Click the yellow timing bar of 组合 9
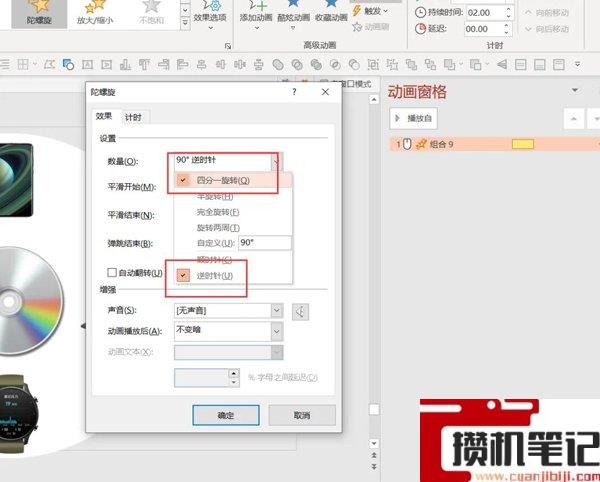 (x=523, y=144)
